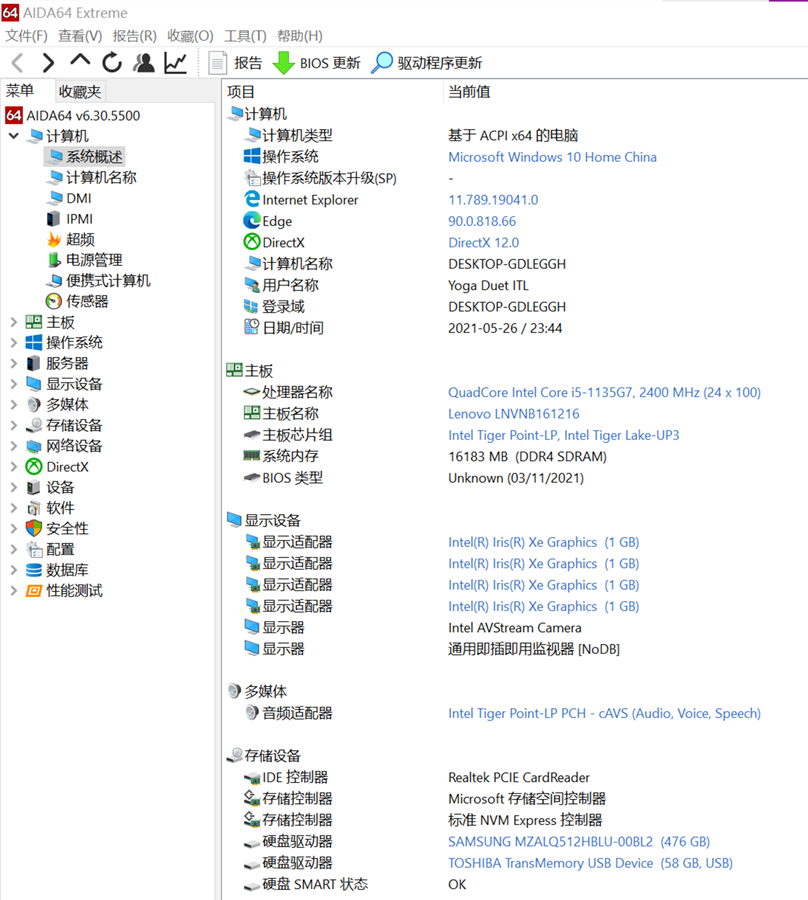Expand the 多媒体 tree node
This screenshot has height=900, width=808.
click(14, 405)
